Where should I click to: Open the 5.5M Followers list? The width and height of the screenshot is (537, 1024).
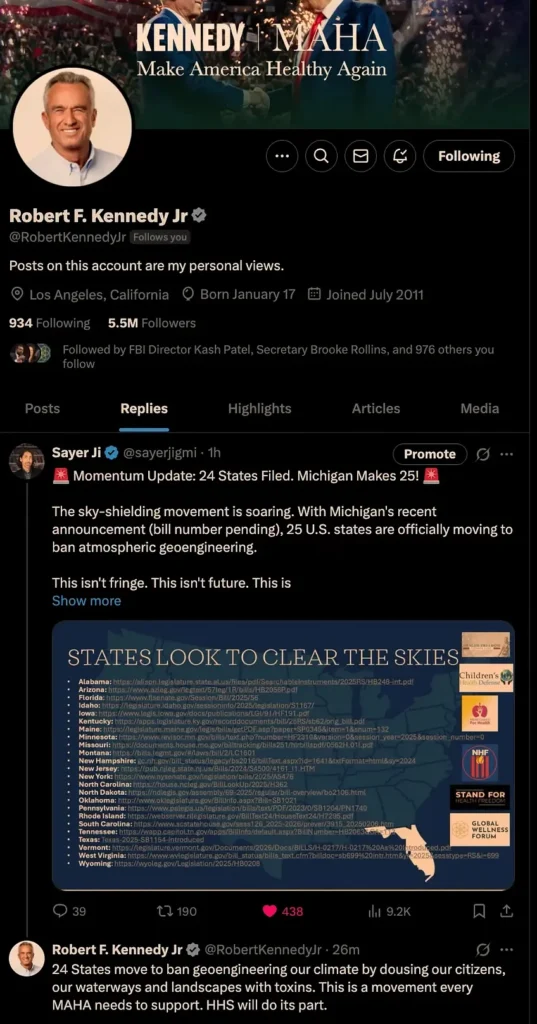coord(152,323)
